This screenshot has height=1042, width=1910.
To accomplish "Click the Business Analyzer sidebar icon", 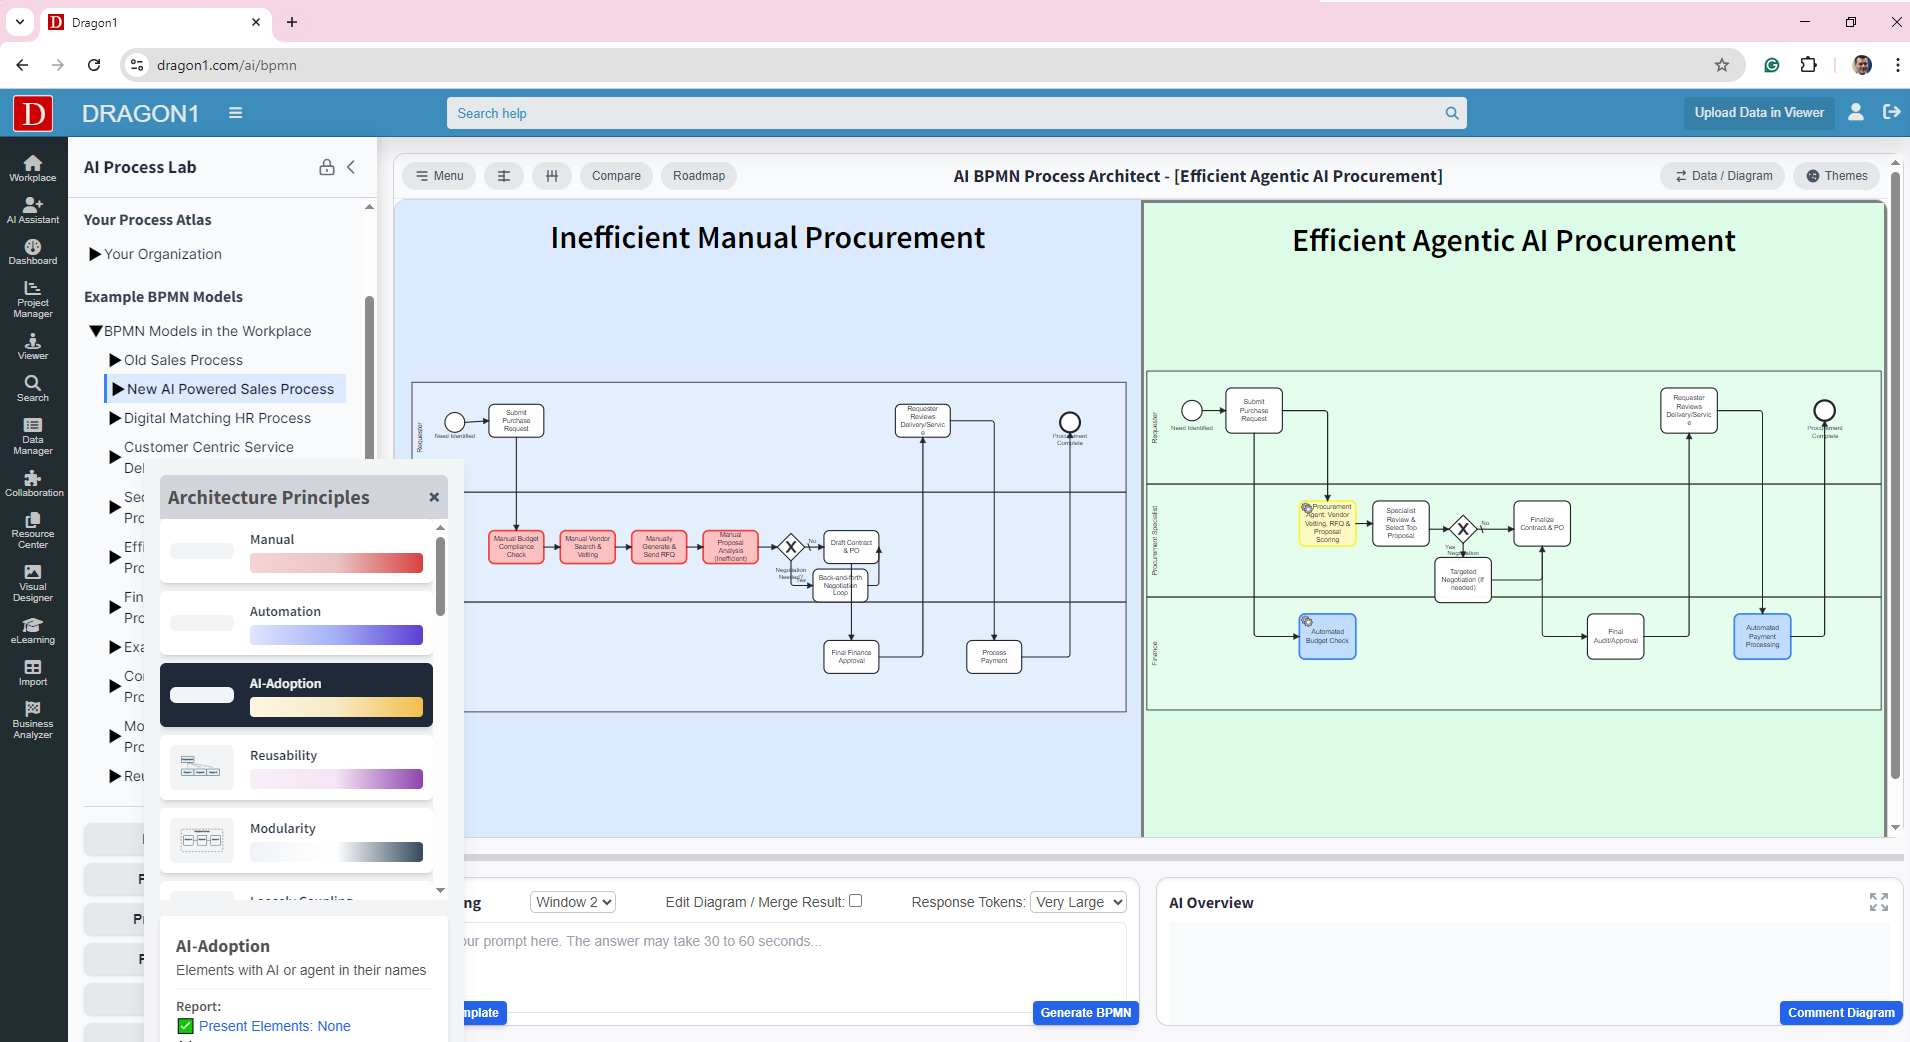I will click(x=33, y=720).
